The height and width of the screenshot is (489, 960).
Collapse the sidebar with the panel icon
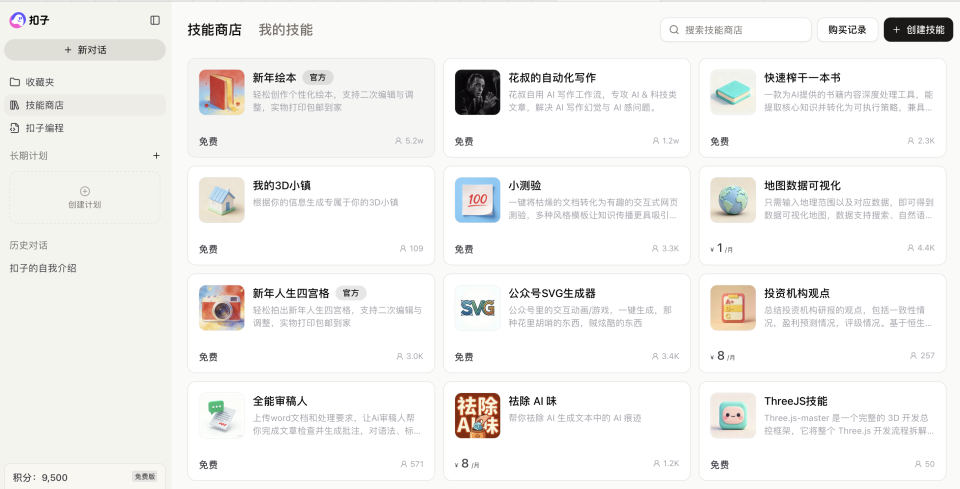(x=155, y=20)
